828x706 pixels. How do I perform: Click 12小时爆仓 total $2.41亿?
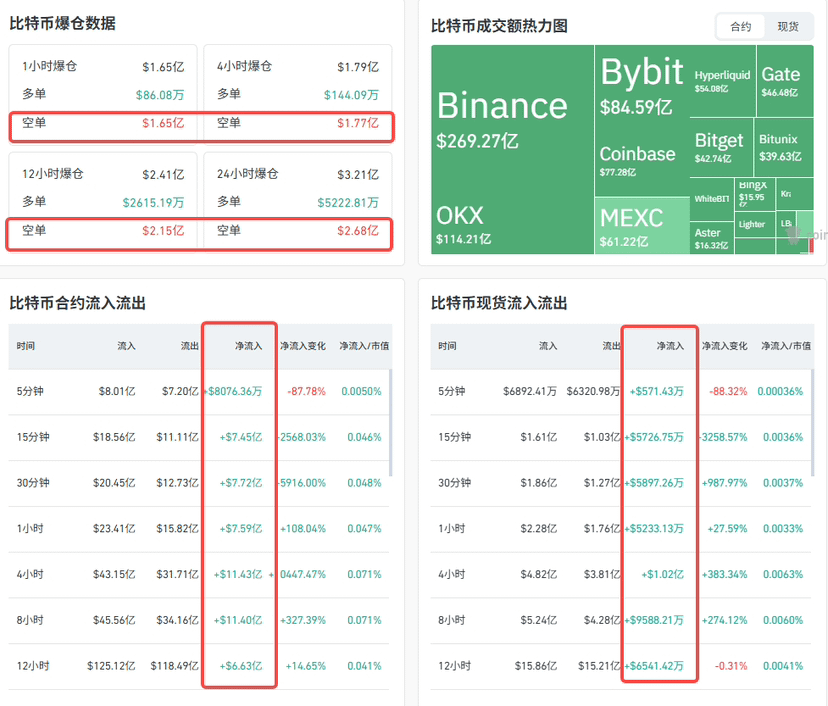pos(163,175)
